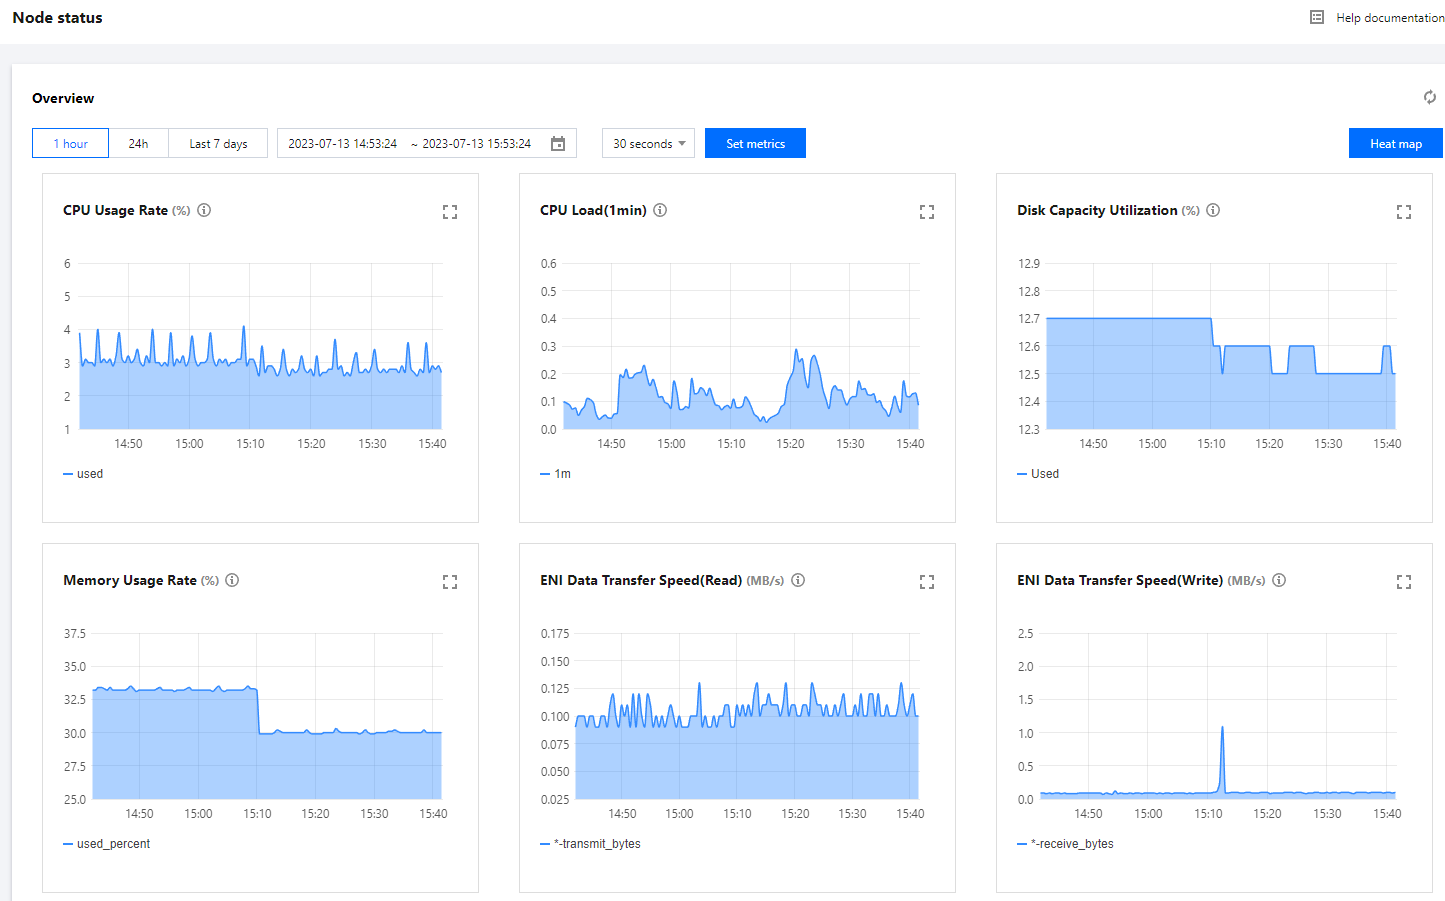Screen dimensions: 1445x901
Task: Open the calendar date picker icon
Action: coord(558,144)
